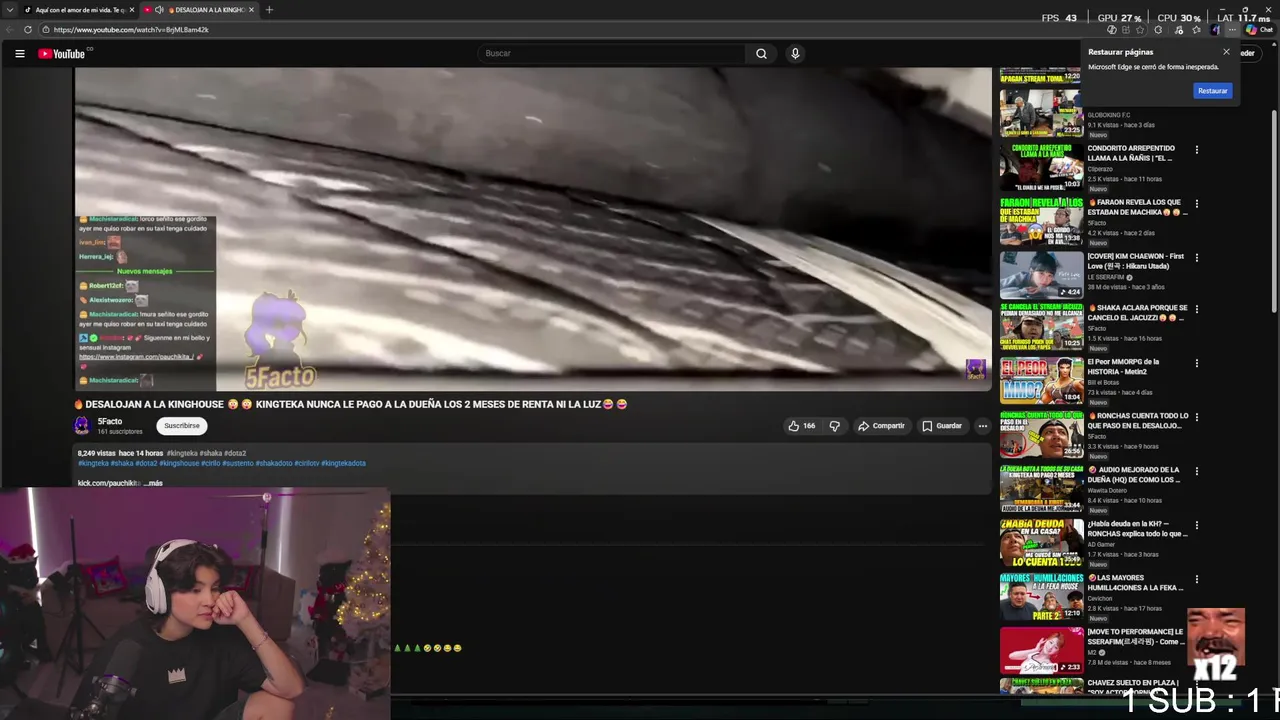The width and height of the screenshot is (1280, 720).
Task: Start voice search with microphone icon
Action: [795, 54]
